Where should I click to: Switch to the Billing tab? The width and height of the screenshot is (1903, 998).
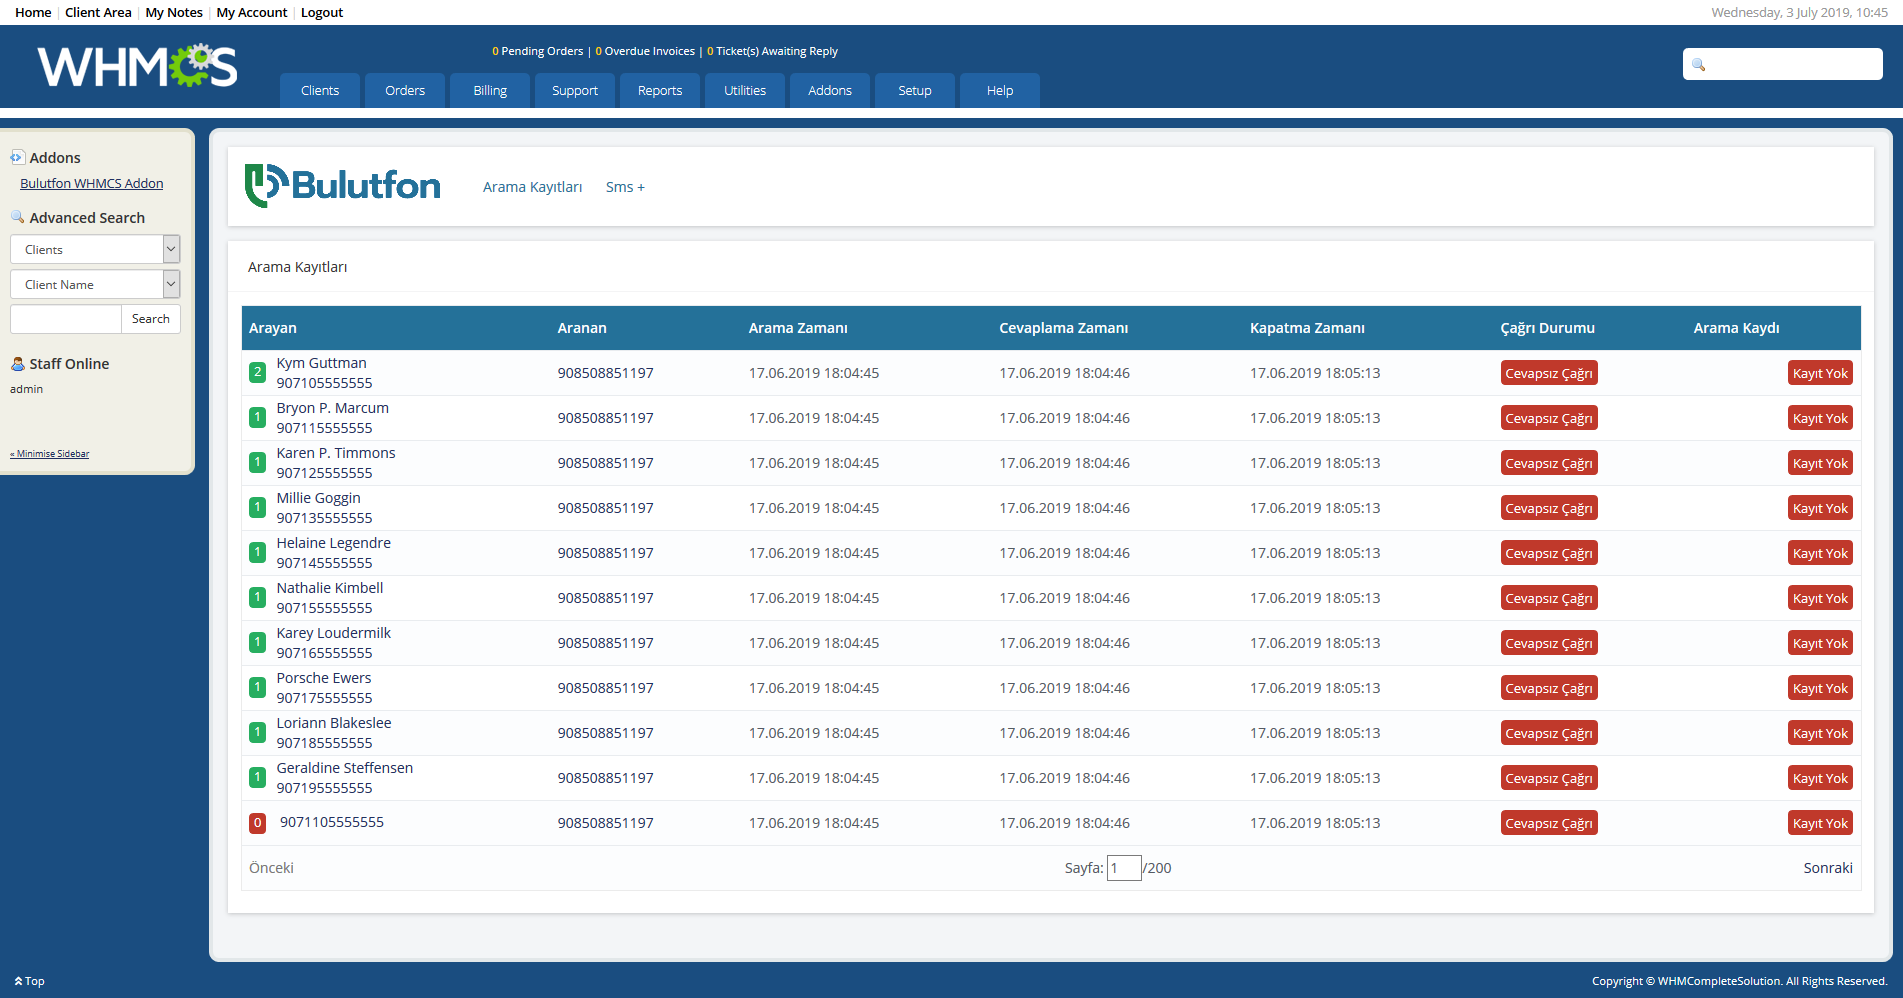point(489,90)
